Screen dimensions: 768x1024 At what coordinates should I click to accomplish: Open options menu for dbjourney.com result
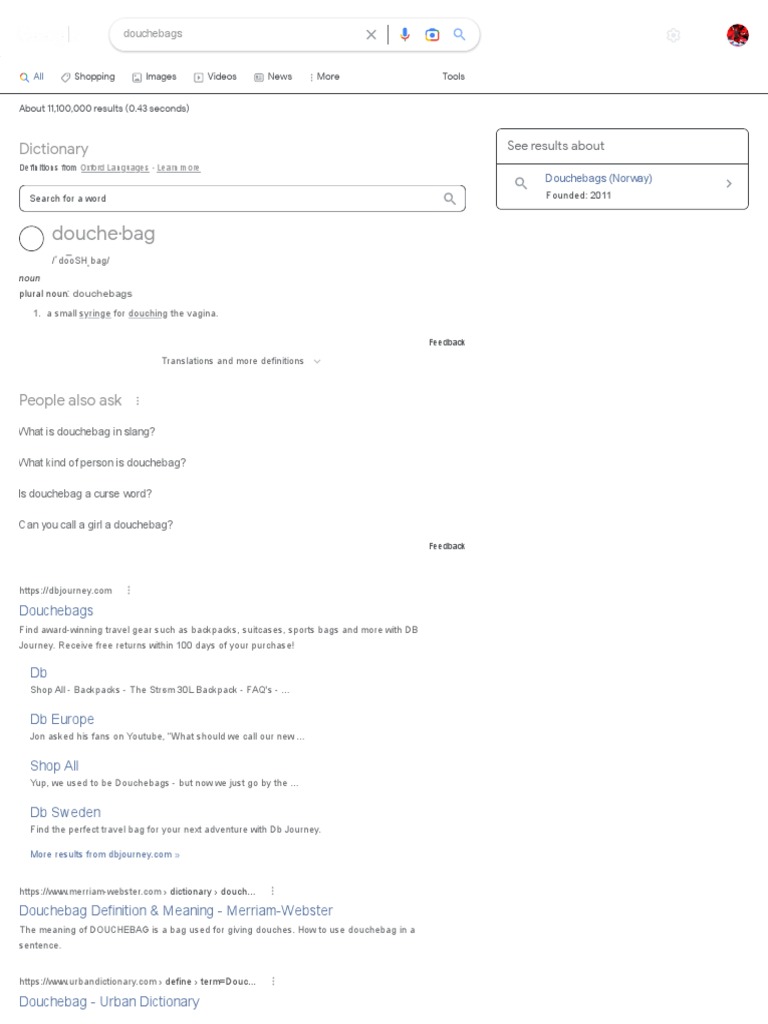[x=129, y=590]
